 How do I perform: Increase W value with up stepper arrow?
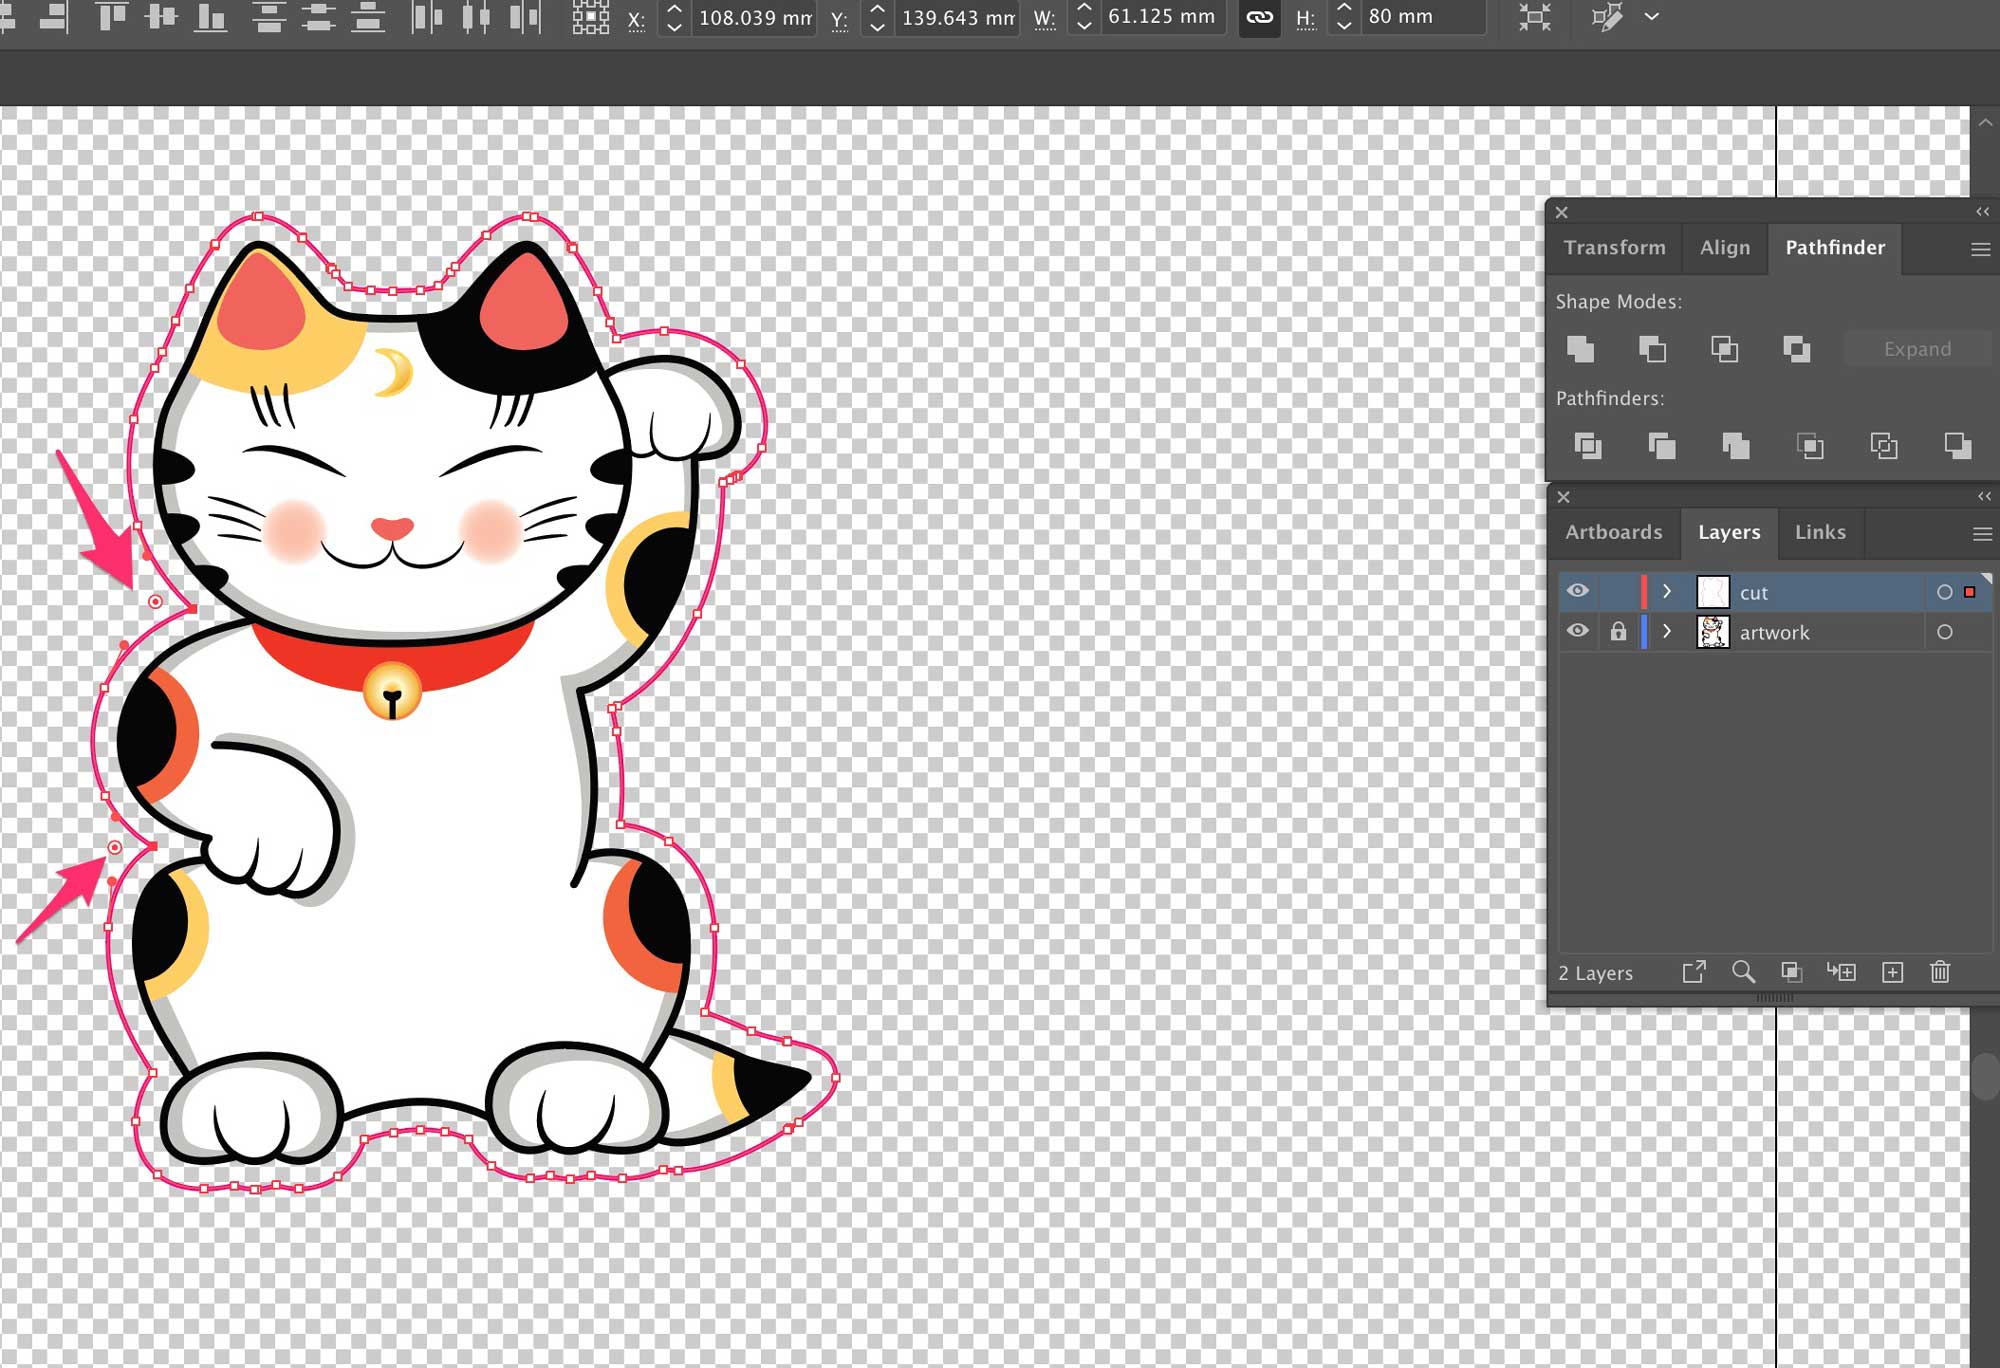pos(1083,8)
